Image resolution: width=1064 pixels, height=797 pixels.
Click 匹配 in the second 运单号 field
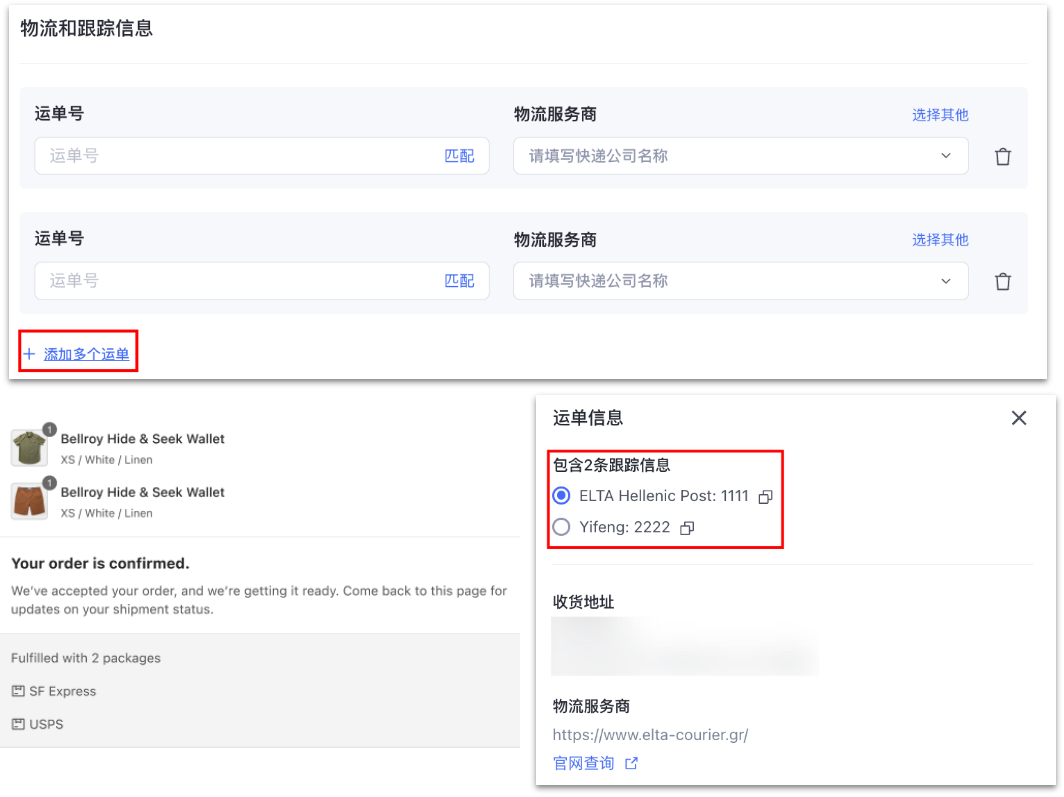pos(459,281)
